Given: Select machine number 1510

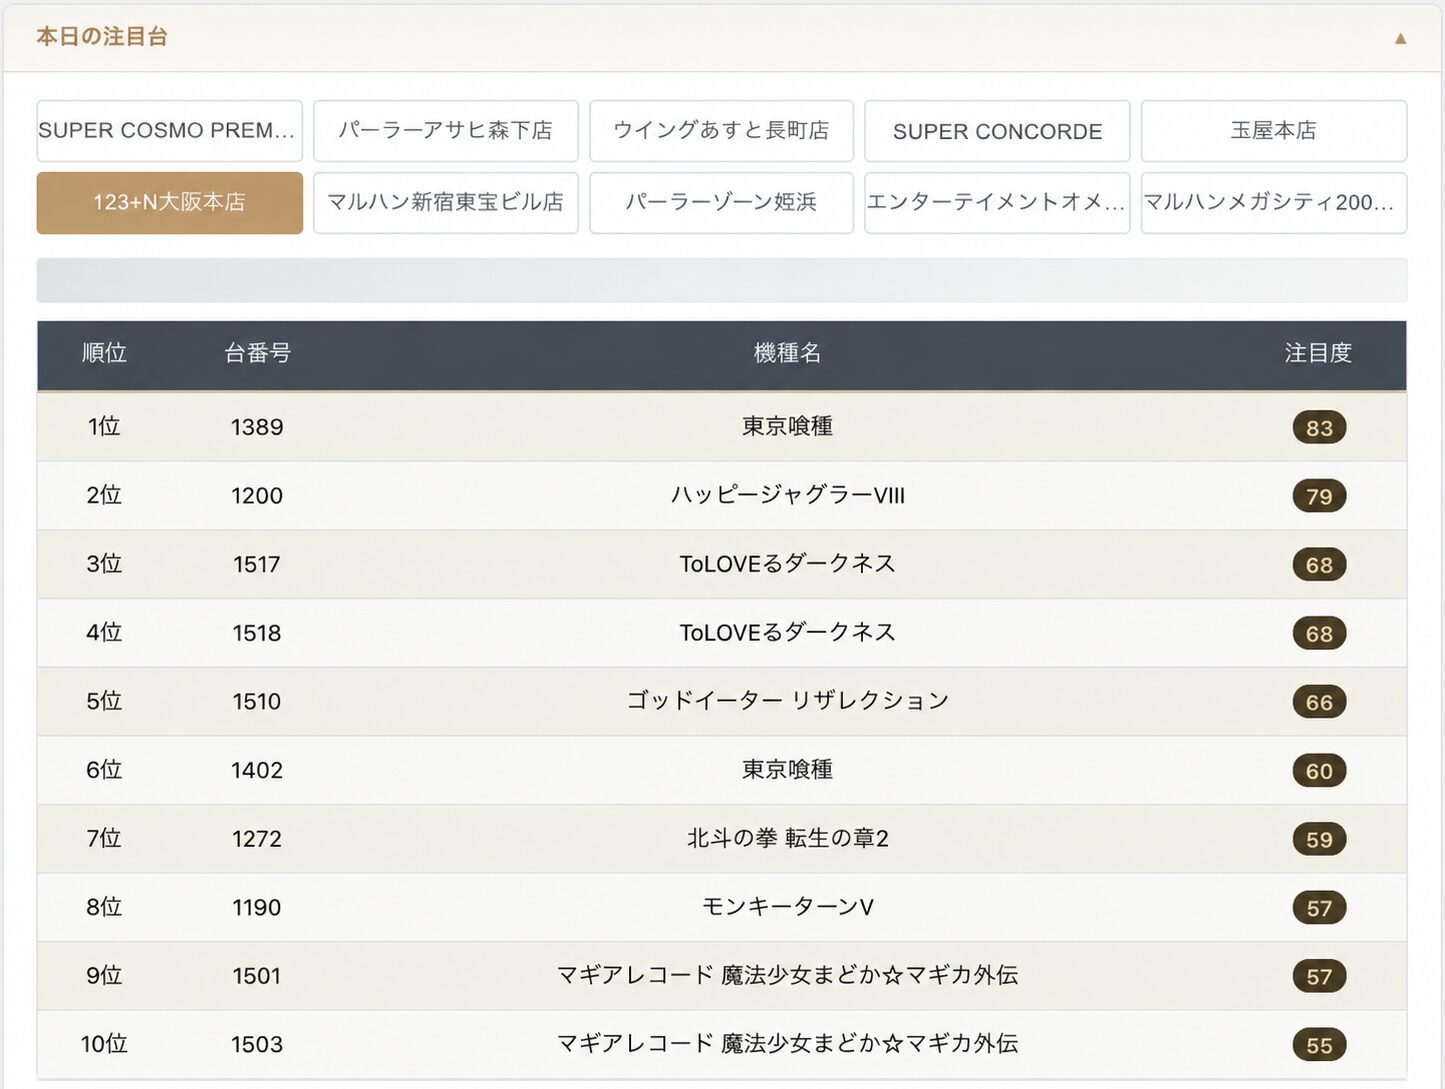Looking at the screenshot, I should (257, 701).
